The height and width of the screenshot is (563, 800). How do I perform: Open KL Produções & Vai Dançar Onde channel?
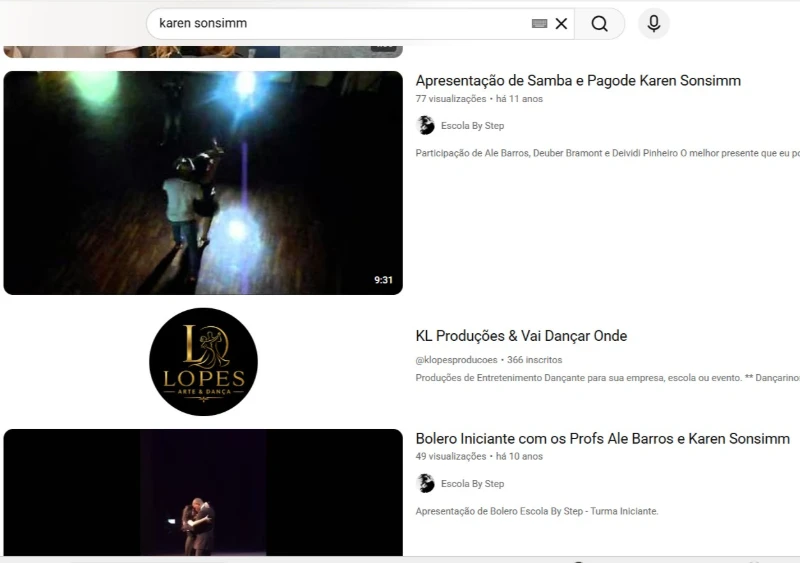[521, 336]
